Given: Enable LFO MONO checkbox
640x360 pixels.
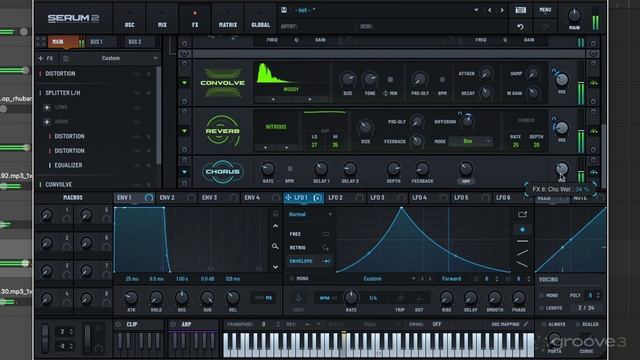Looking at the screenshot, I should tap(292, 278).
